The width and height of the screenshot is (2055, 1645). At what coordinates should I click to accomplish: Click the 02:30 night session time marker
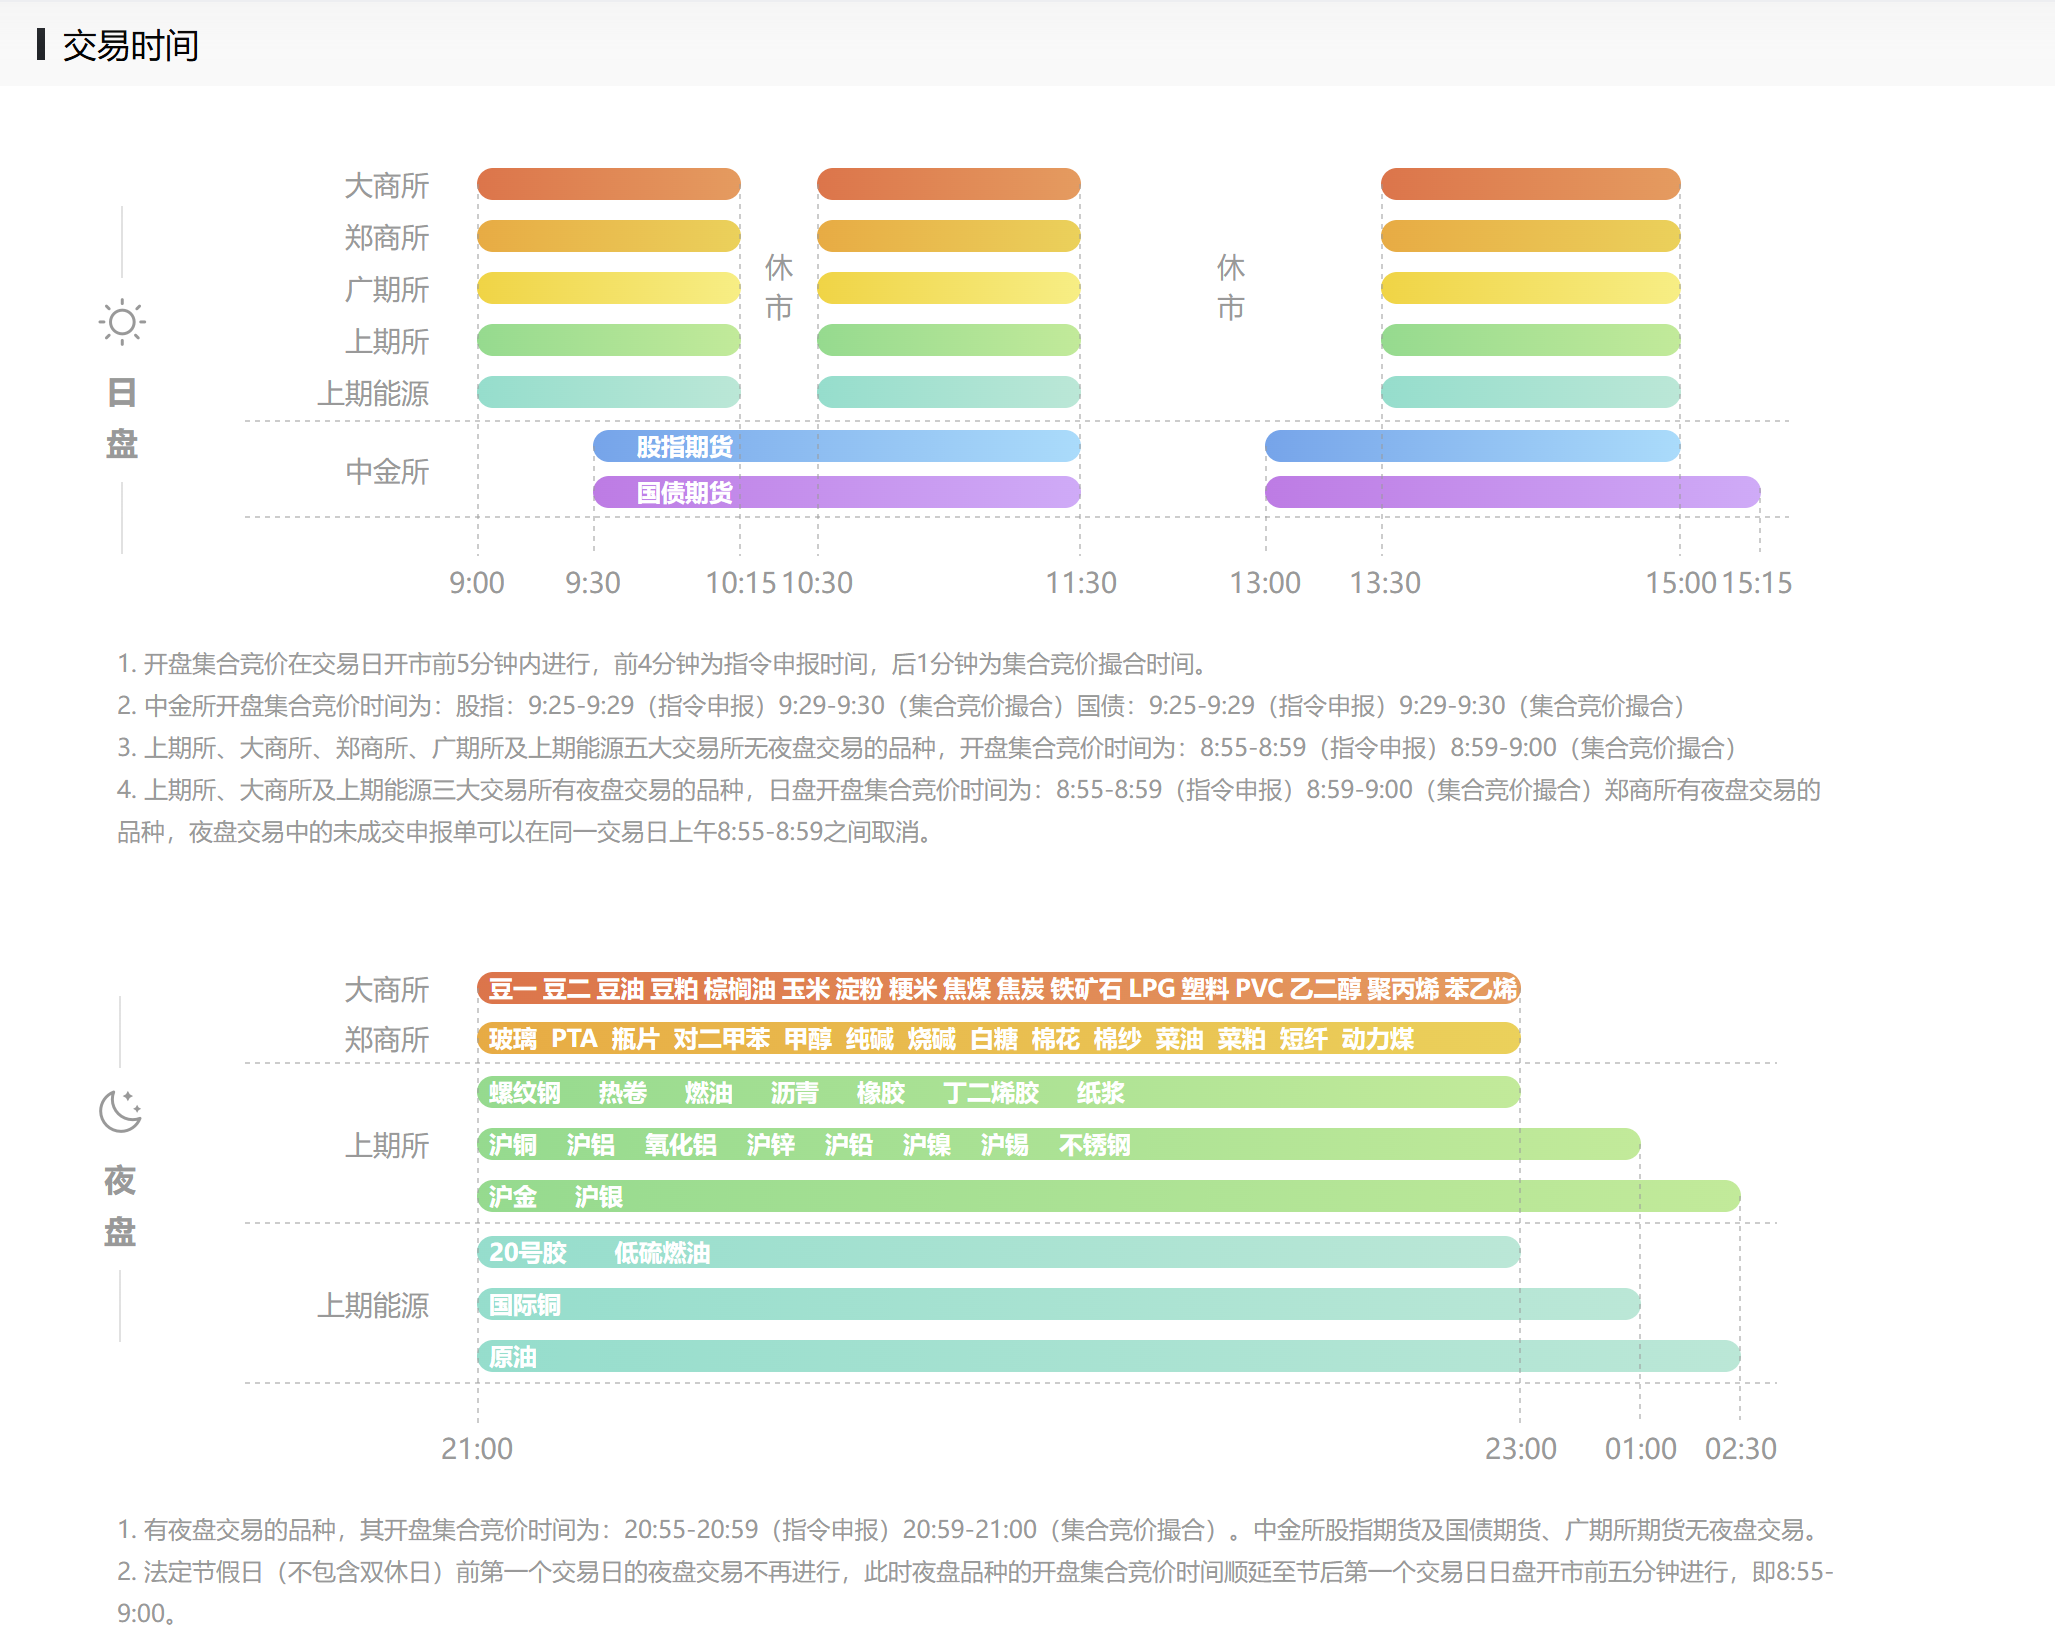point(1740,1449)
